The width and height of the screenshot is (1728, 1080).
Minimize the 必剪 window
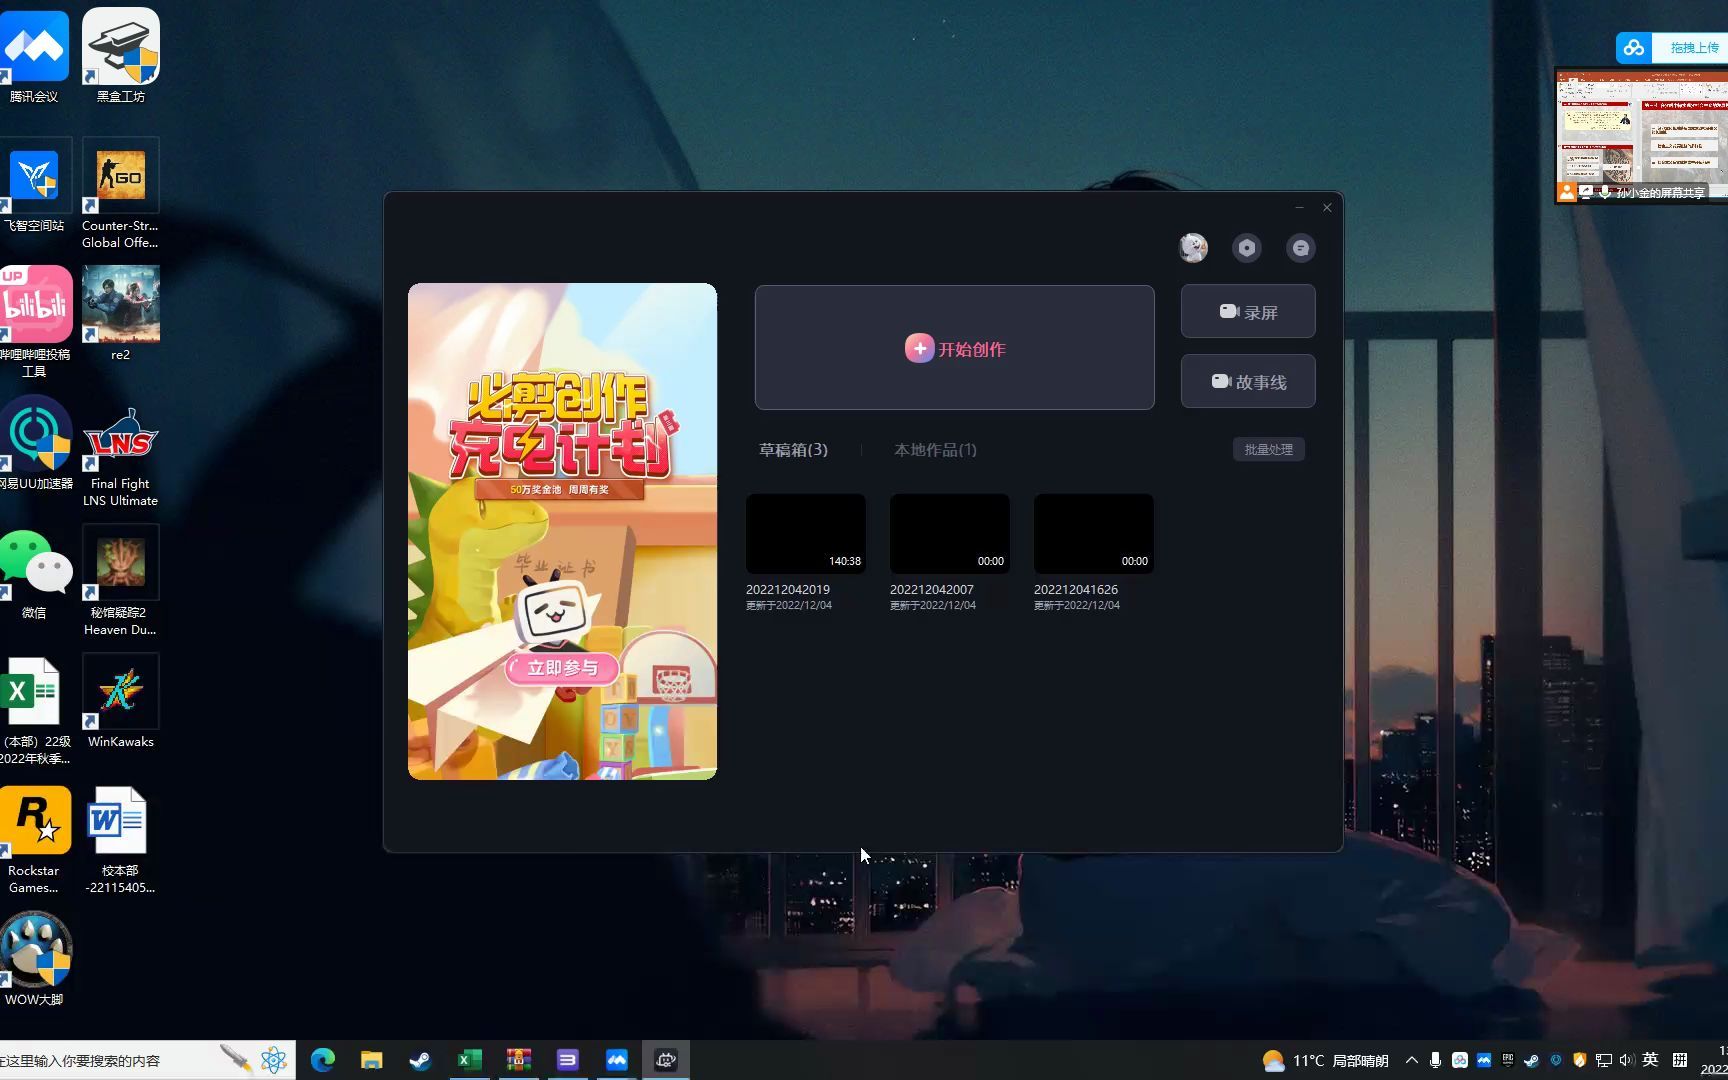point(1299,207)
